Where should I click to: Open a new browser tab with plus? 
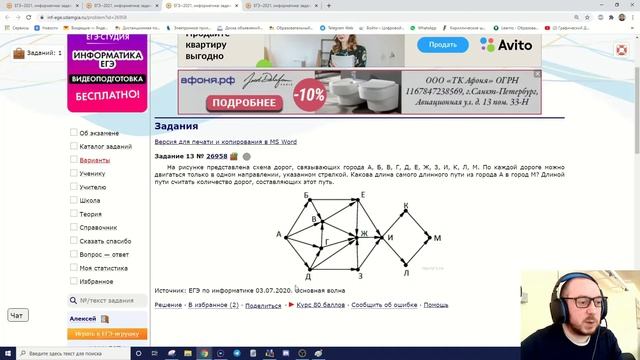pos(329,6)
